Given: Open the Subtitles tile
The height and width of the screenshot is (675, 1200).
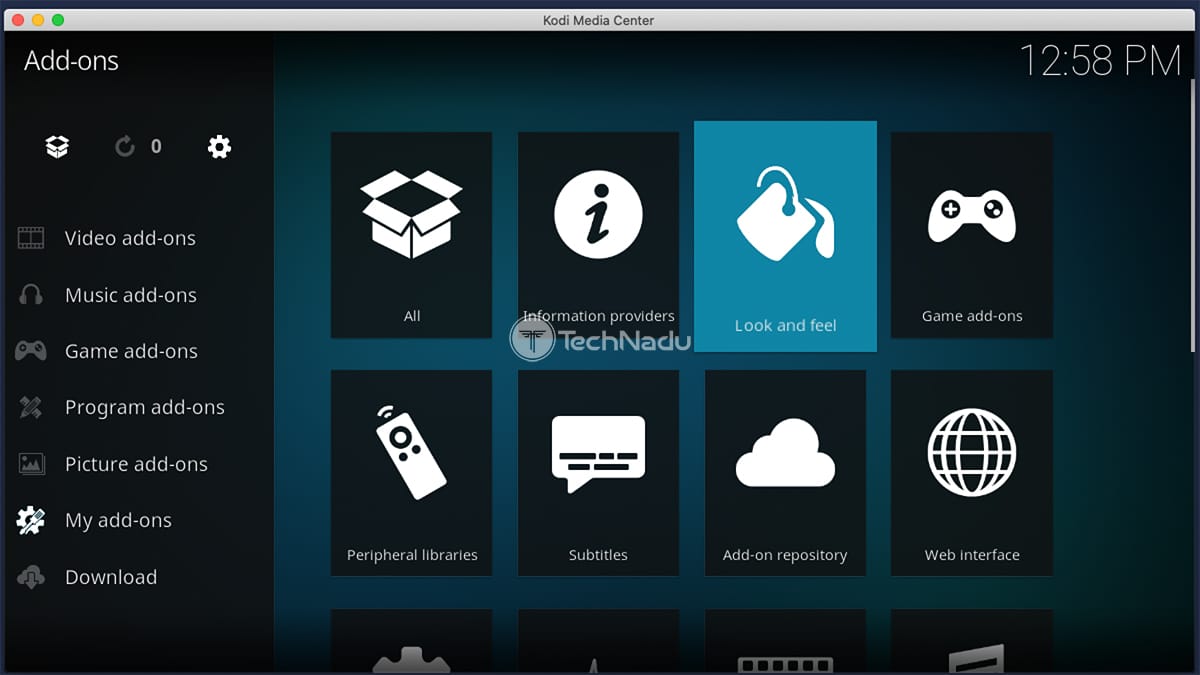Looking at the screenshot, I should tap(598, 473).
